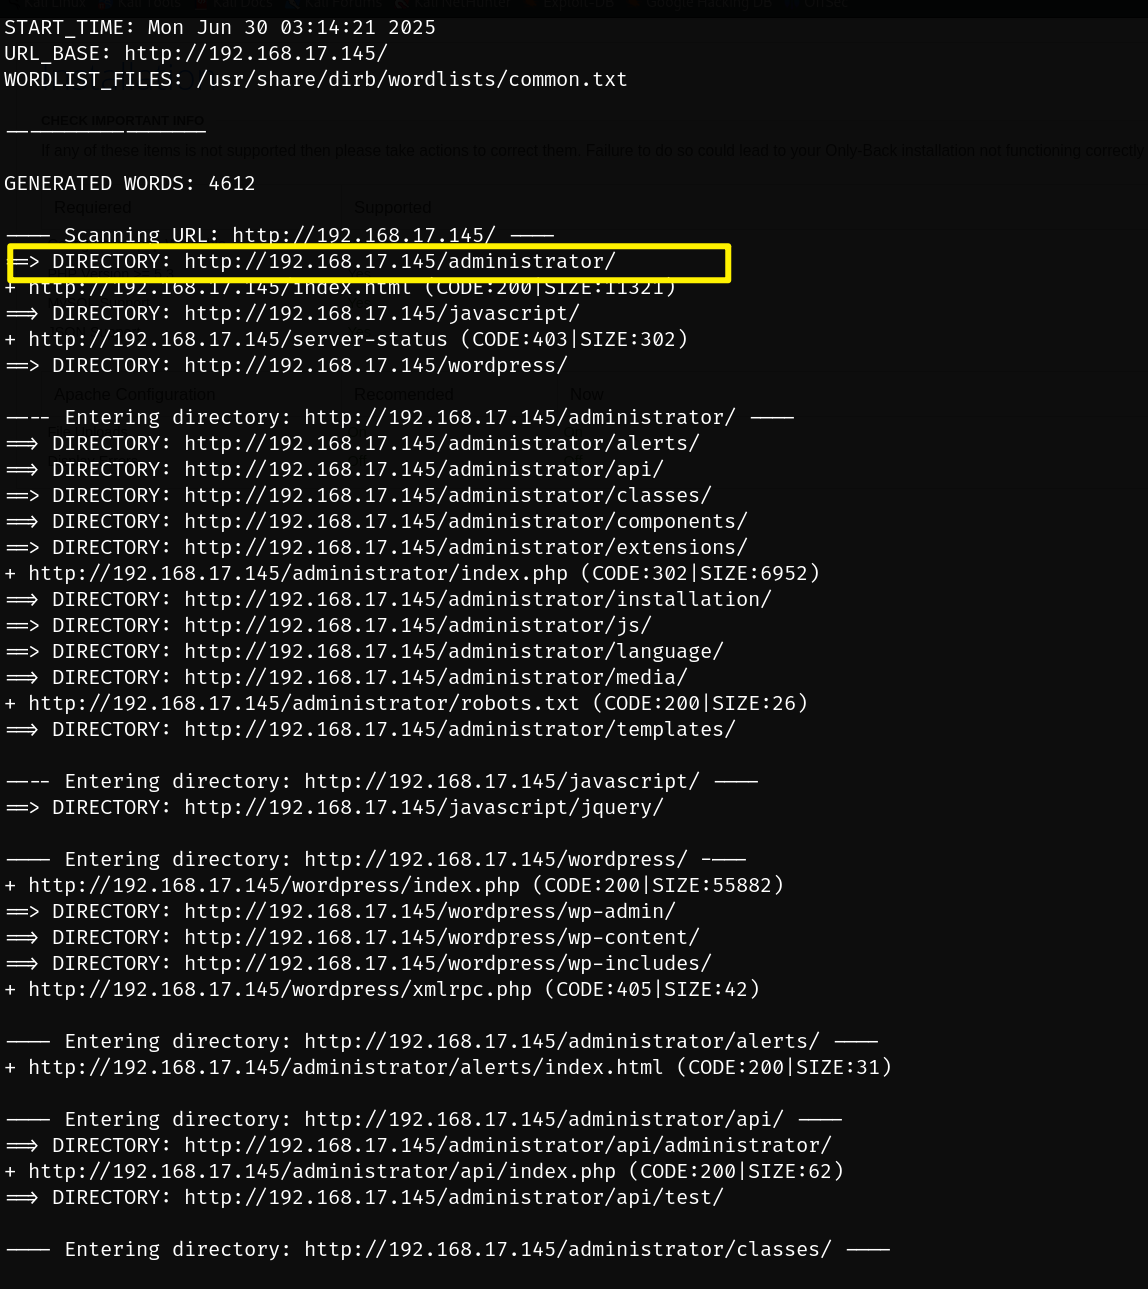Click the administrator/templates directory URL
The height and width of the screenshot is (1289, 1148).
tap(459, 730)
